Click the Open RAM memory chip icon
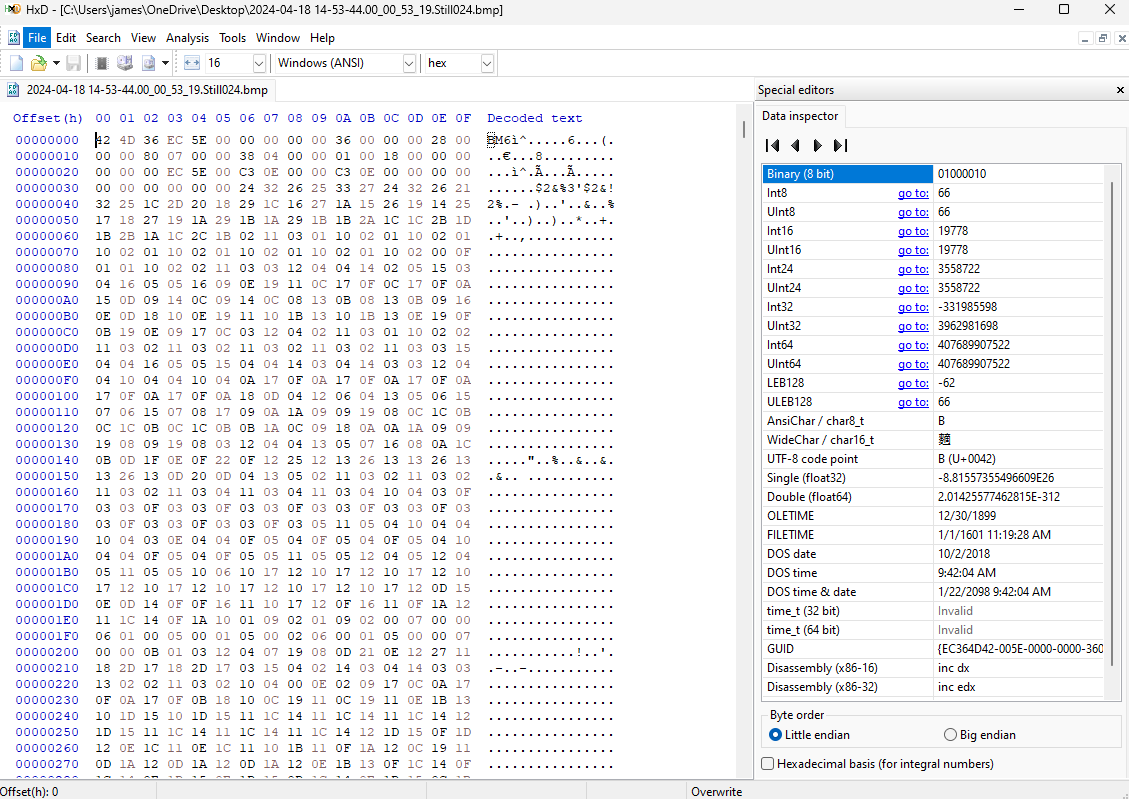The height and width of the screenshot is (799, 1129). (102, 63)
